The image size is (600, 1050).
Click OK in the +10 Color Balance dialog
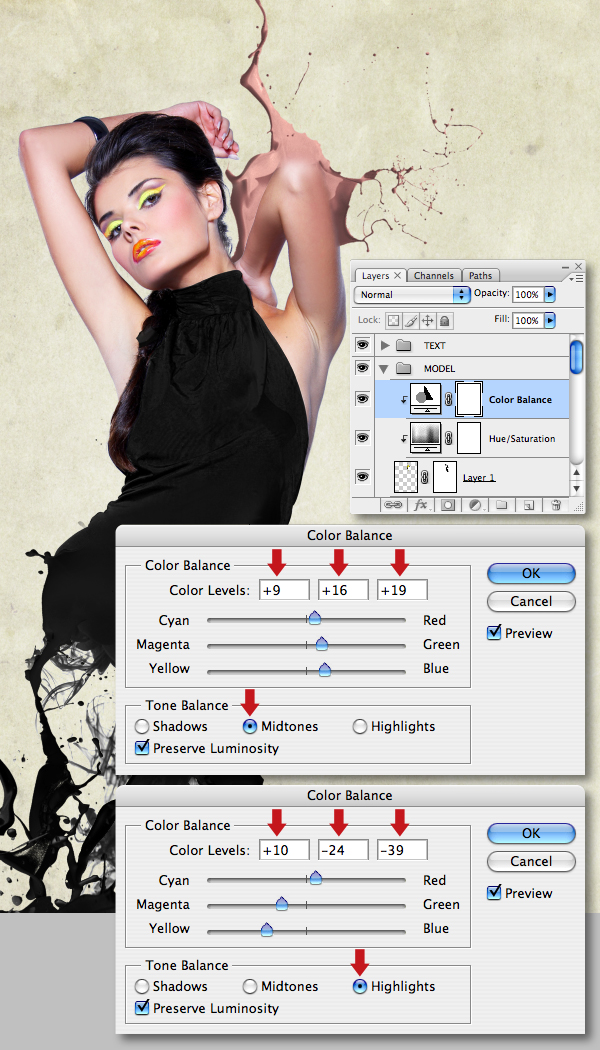[531, 833]
